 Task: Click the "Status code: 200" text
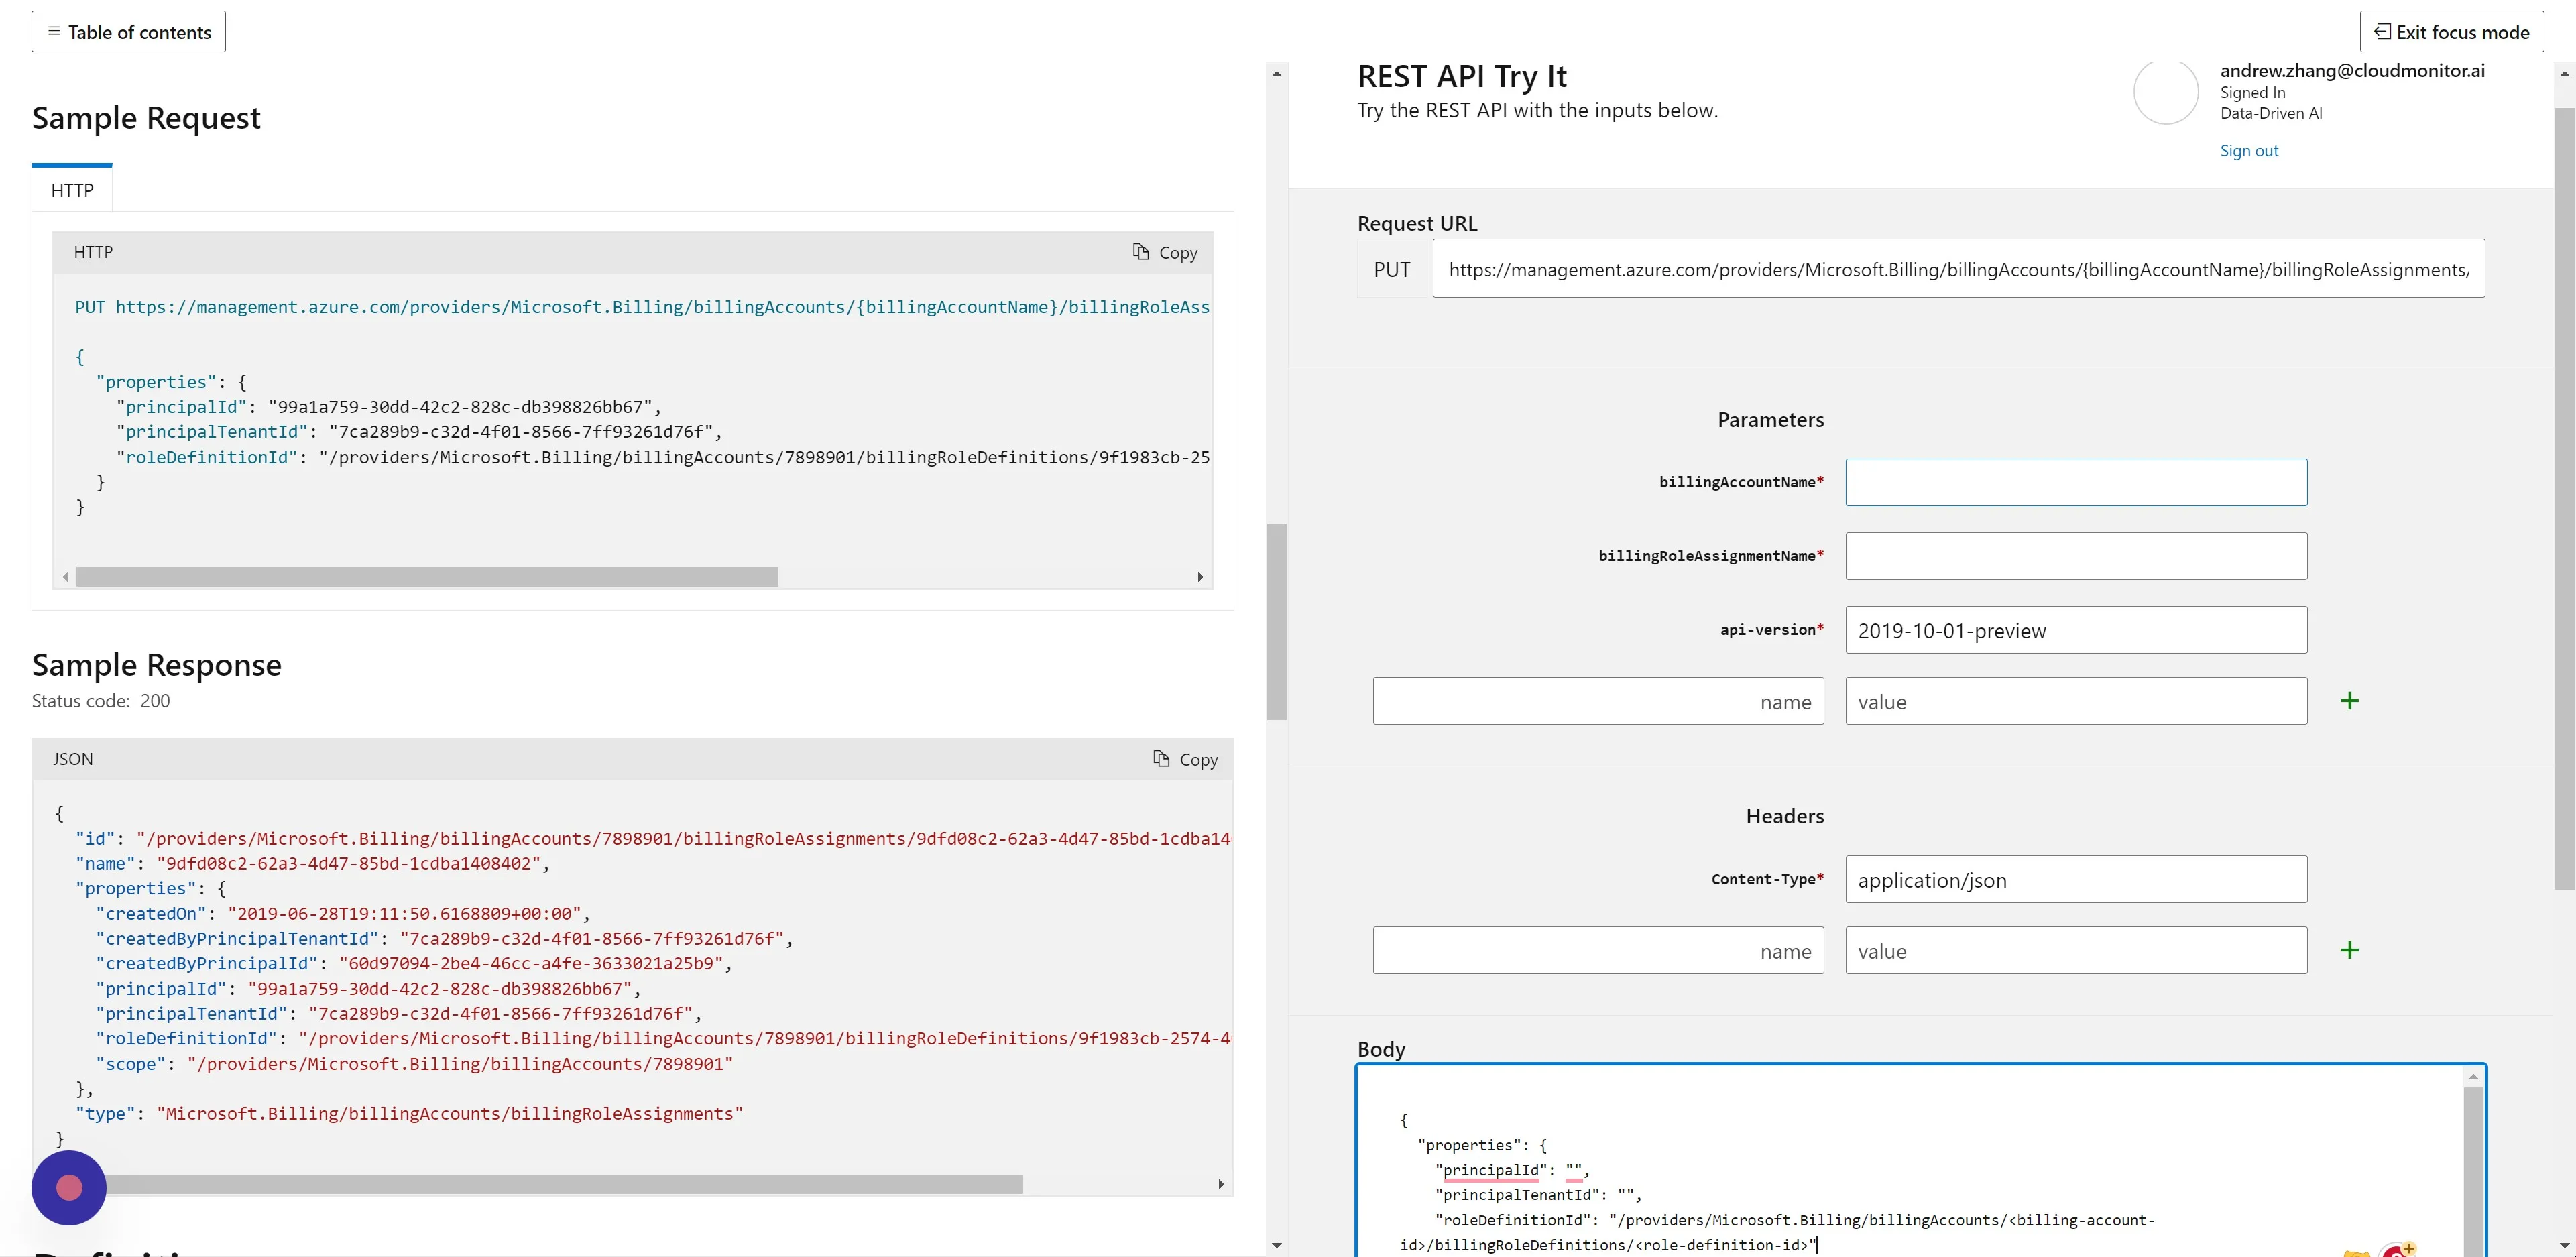tap(101, 701)
